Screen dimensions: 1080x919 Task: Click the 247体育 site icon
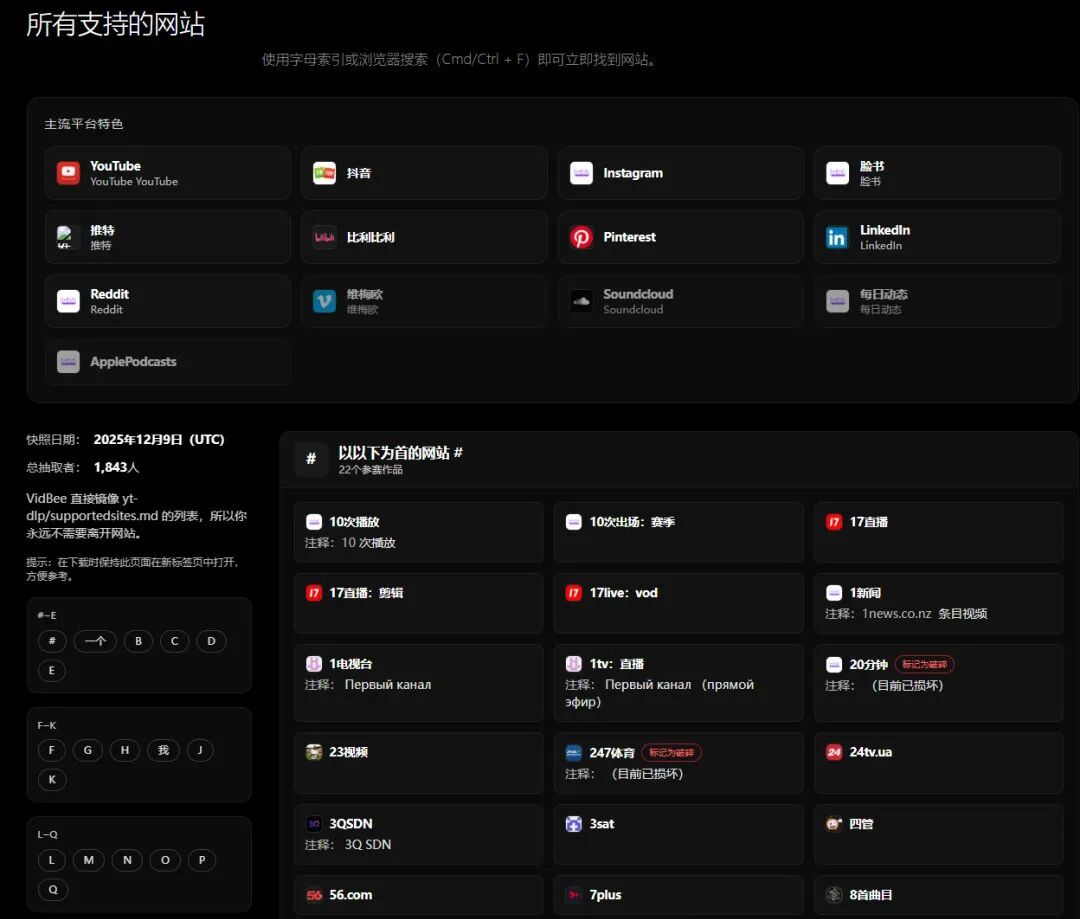tap(574, 752)
